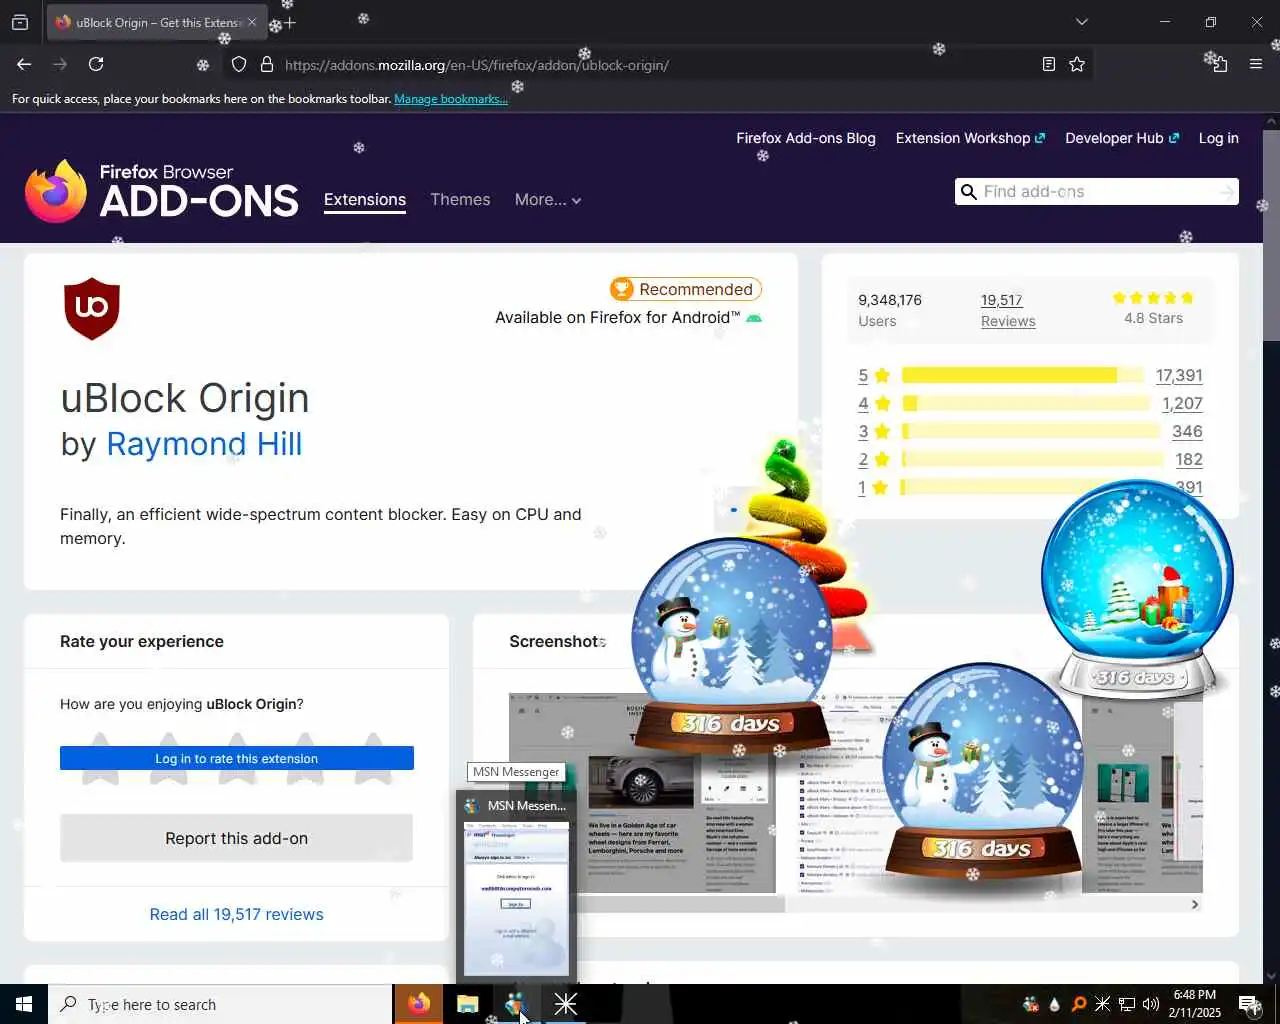Click the water droplet tray icon
Screen dimensions: 1280x1024
(x=1055, y=1004)
